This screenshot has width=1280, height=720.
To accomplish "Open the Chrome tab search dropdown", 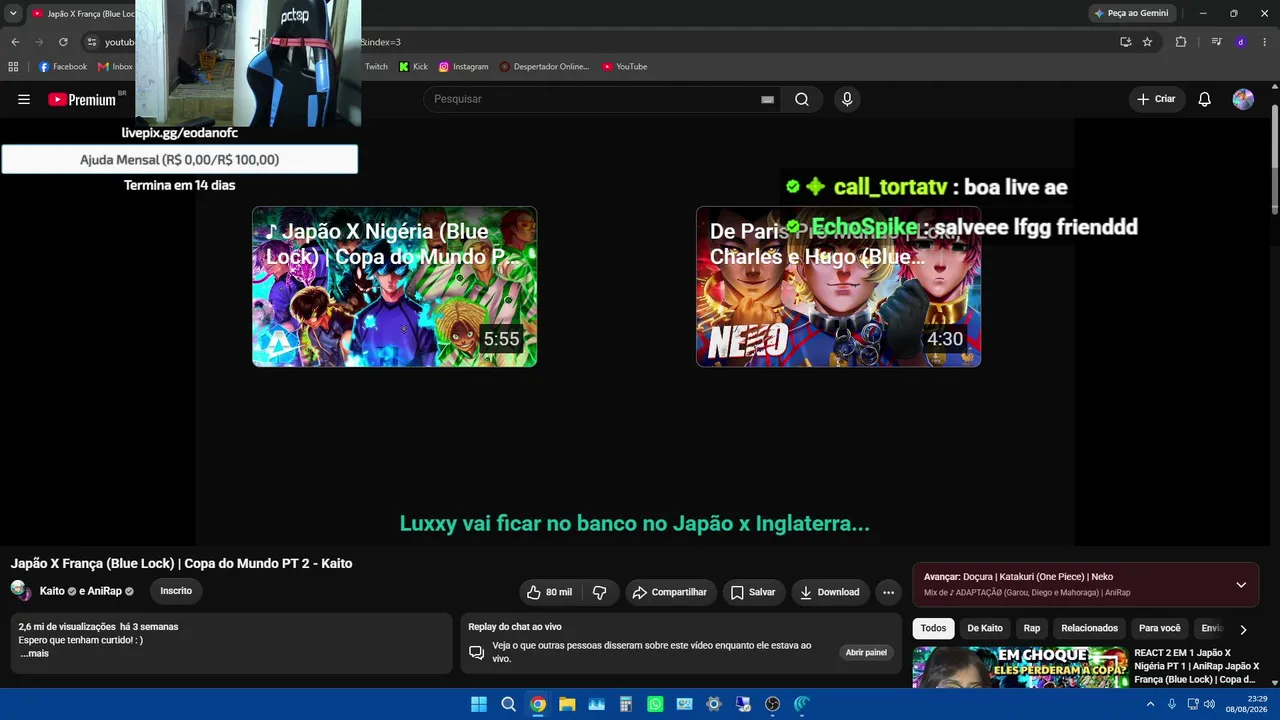I will pyautogui.click(x=13, y=13).
